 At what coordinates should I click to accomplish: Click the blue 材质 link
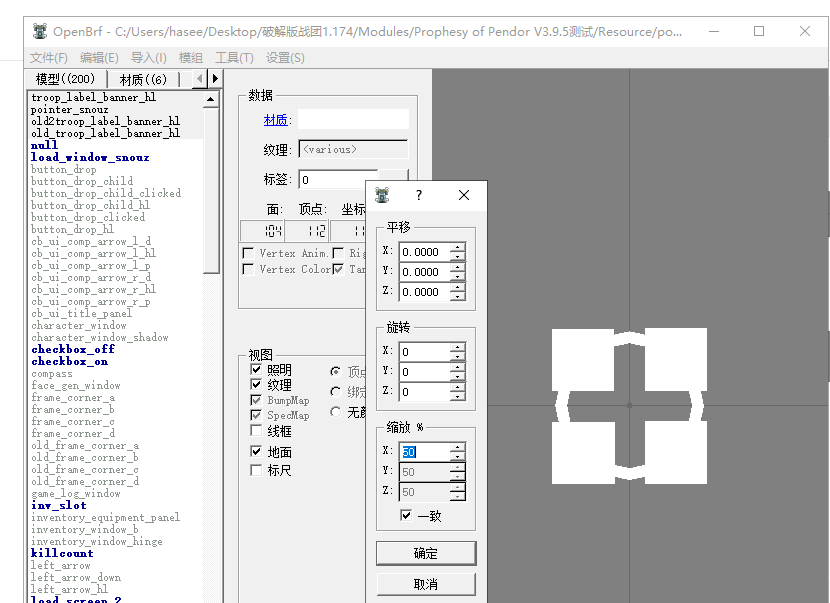click(x=276, y=120)
